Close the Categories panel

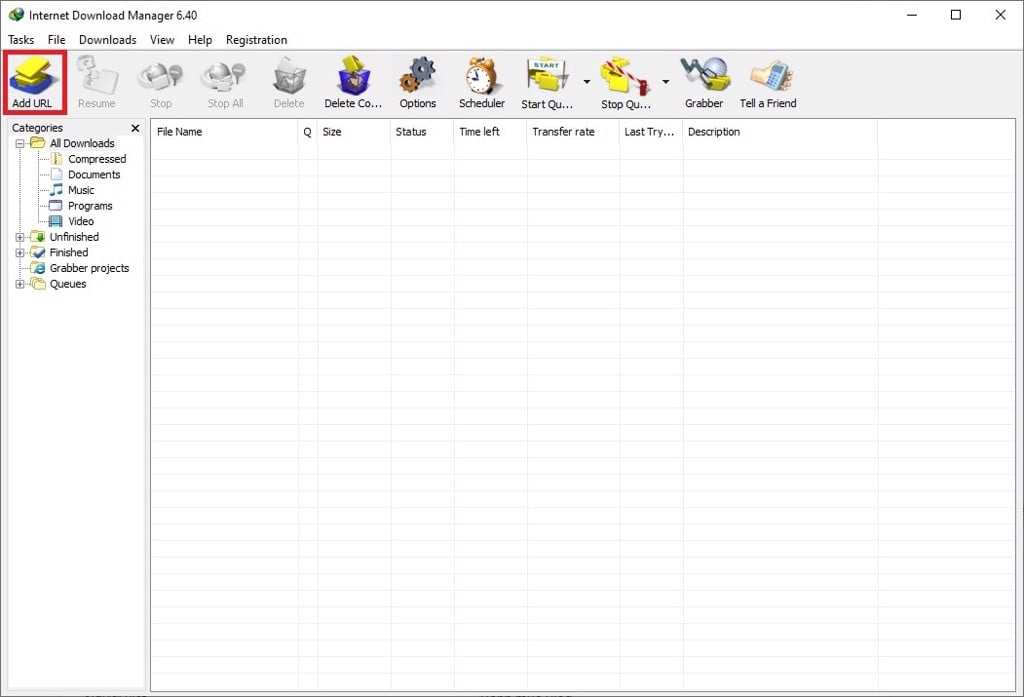135,128
